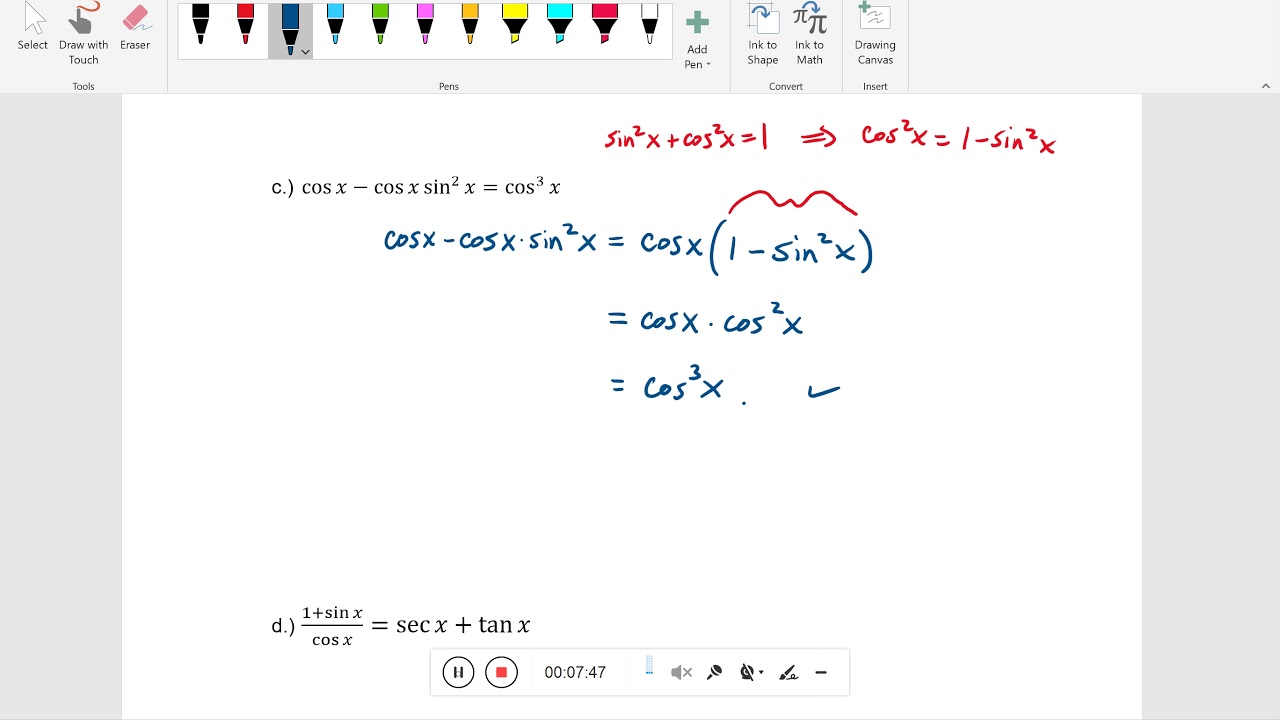Choose the Select tool

32,27
